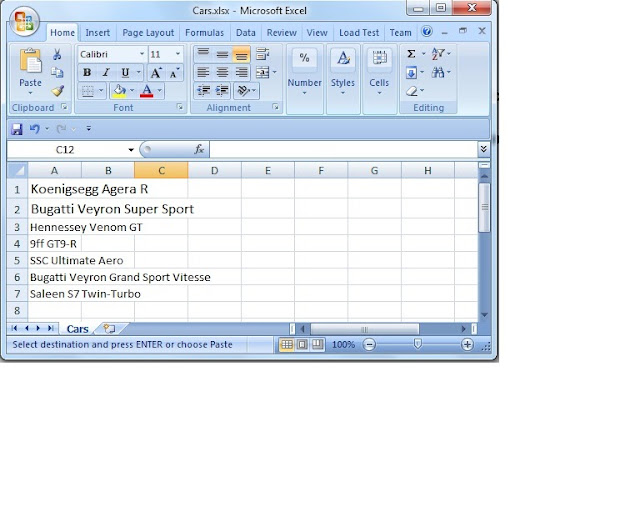The image size is (640, 512).
Task: Switch to Normal view in status bar
Action: [287, 345]
